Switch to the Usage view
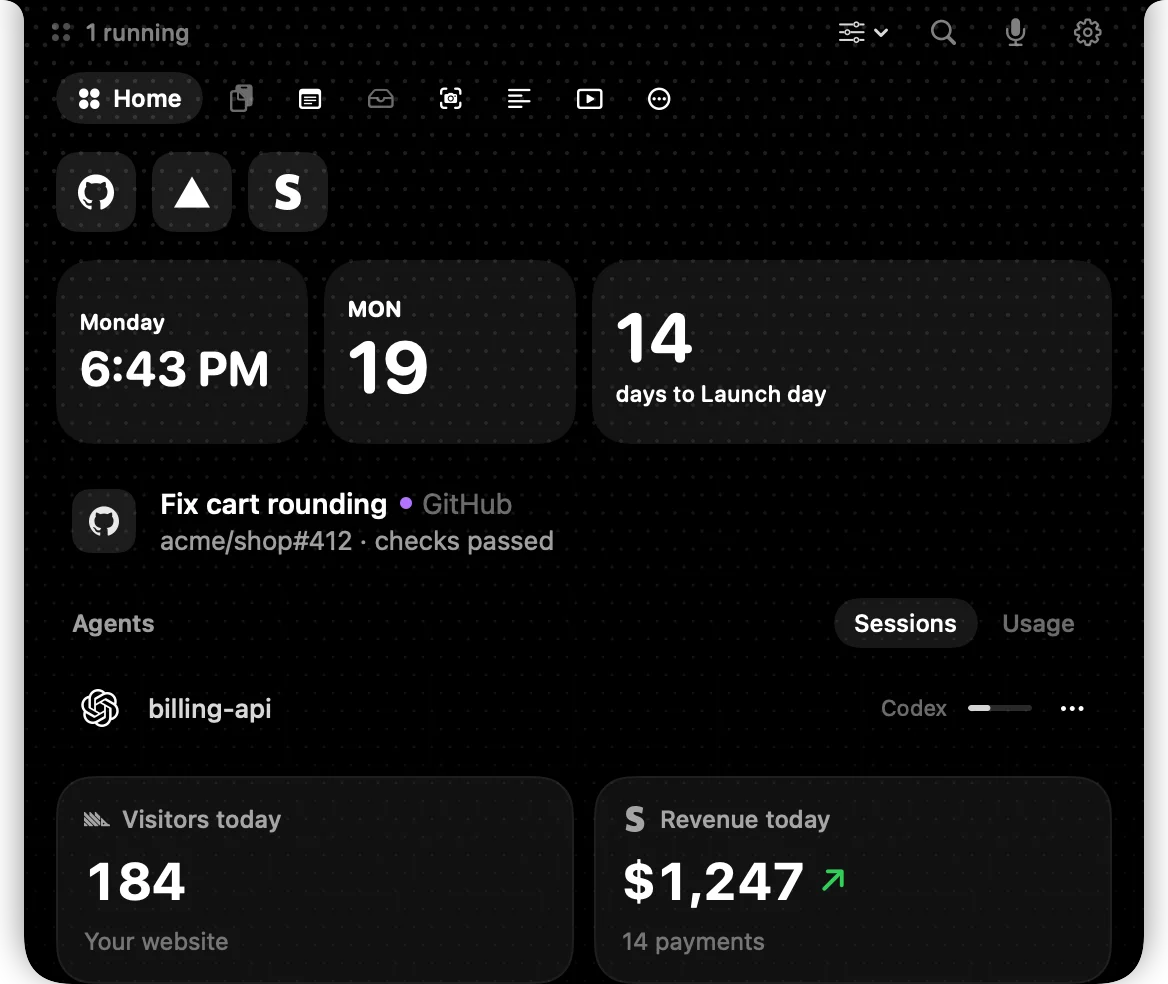Screen dimensions: 1168x984 1038,623
